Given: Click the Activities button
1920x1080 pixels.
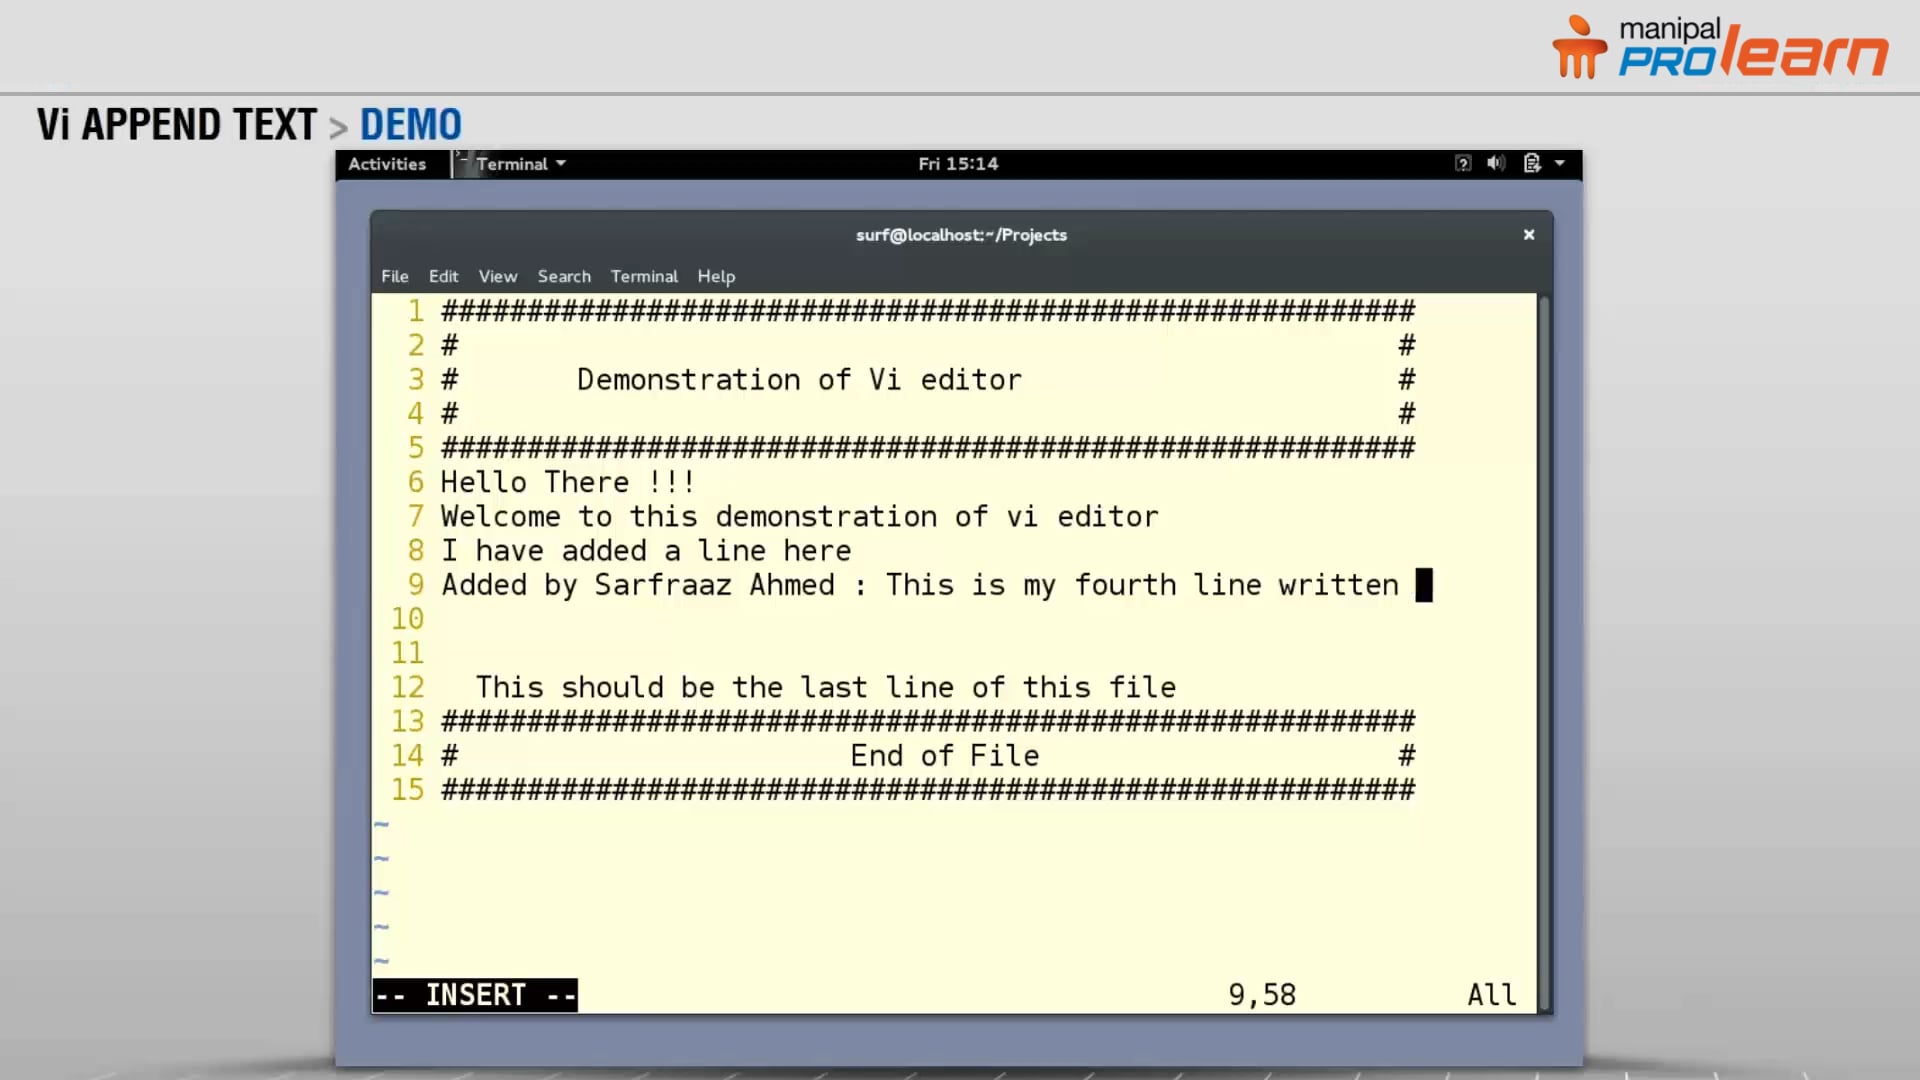Looking at the screenshot, I should coord(387,163).
